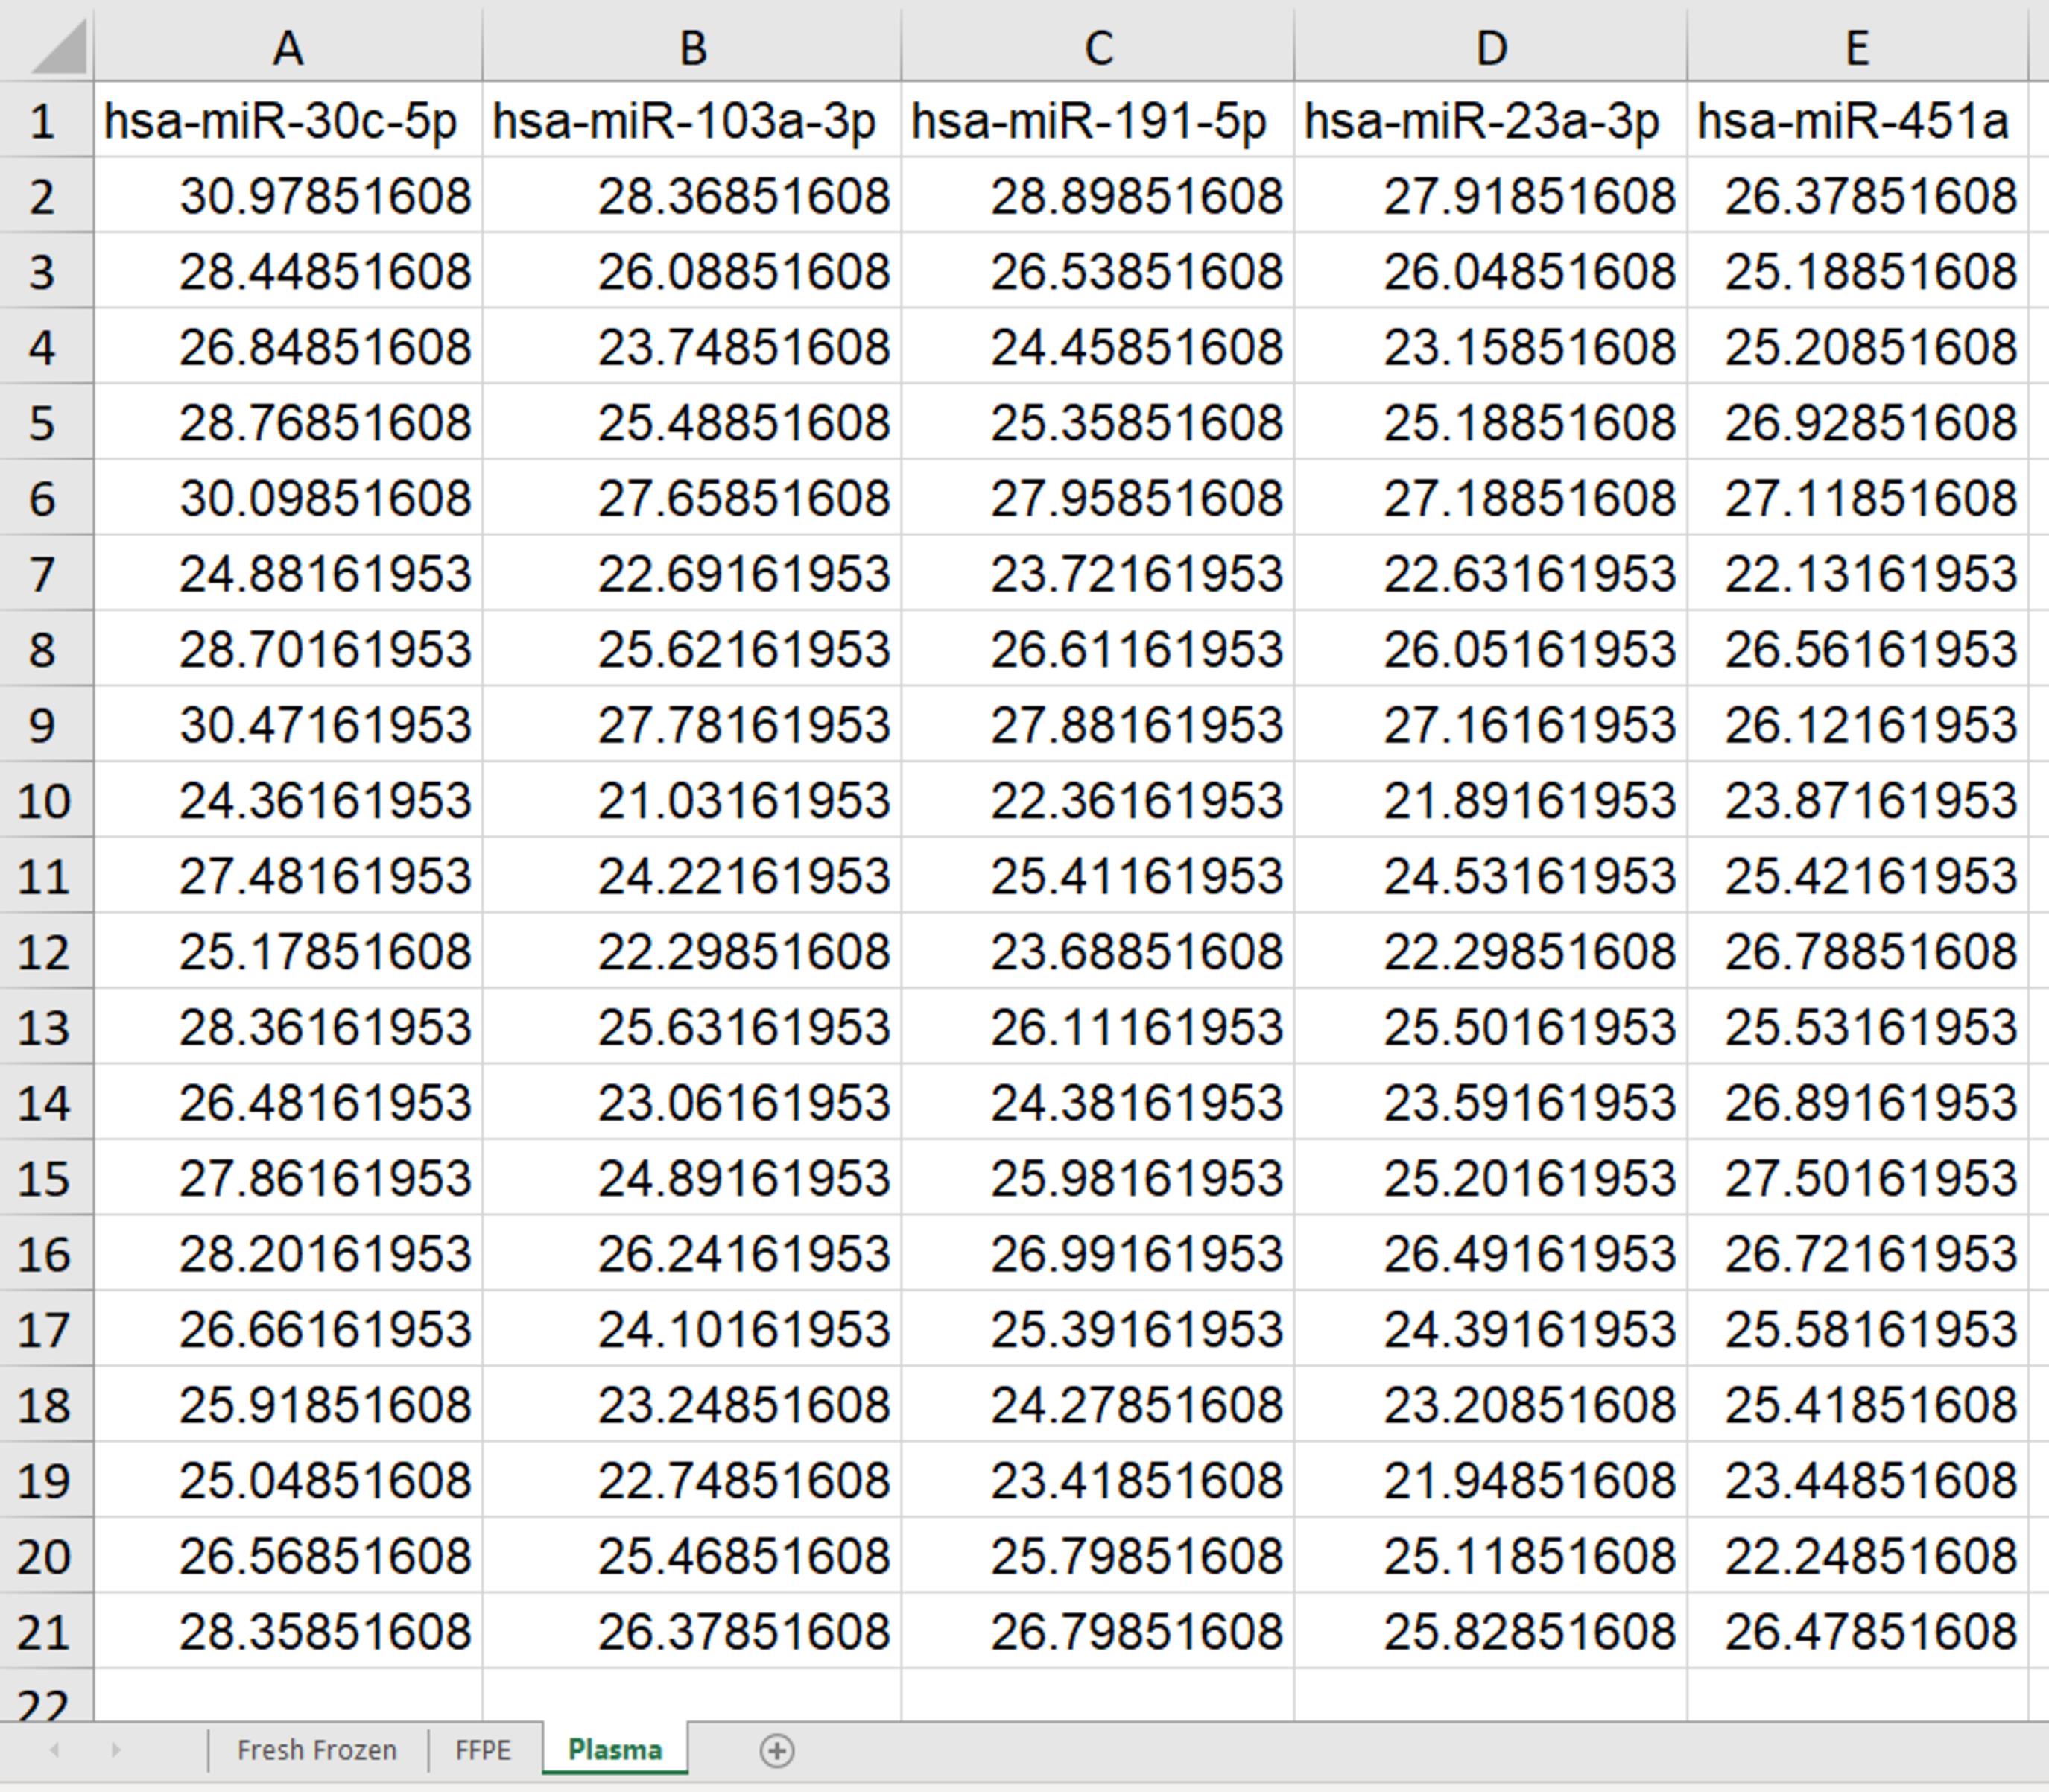2049x1792 pixels.
Task: Select cell with value 21.94851608
Action: (x=1491, y=1480)
